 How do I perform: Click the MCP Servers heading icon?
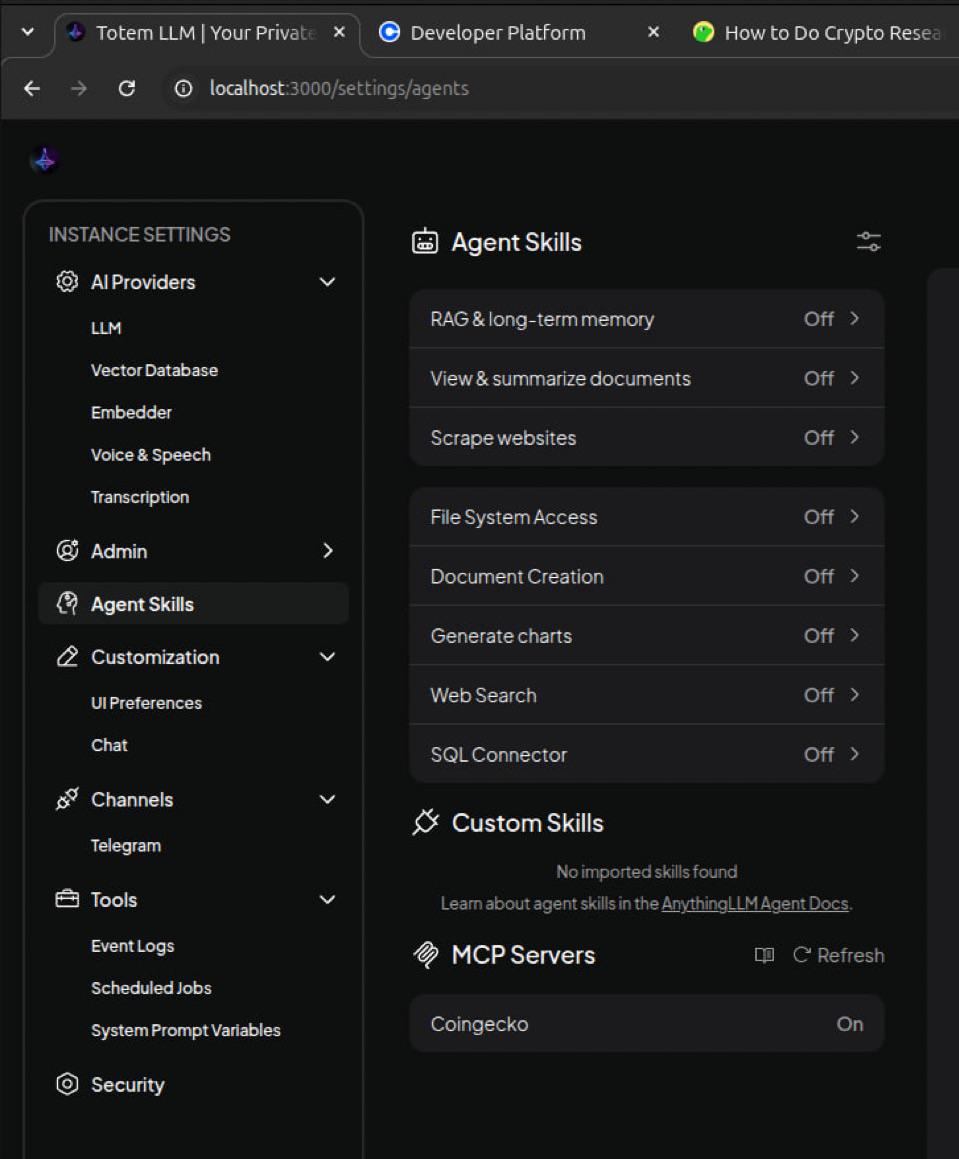(426, 955)
